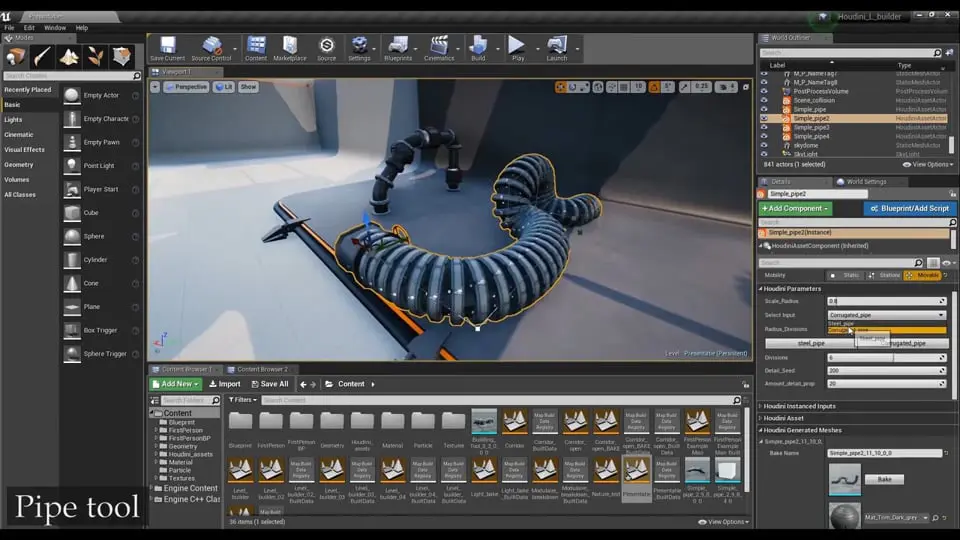Open Help menu

click(x=81, y=28)
